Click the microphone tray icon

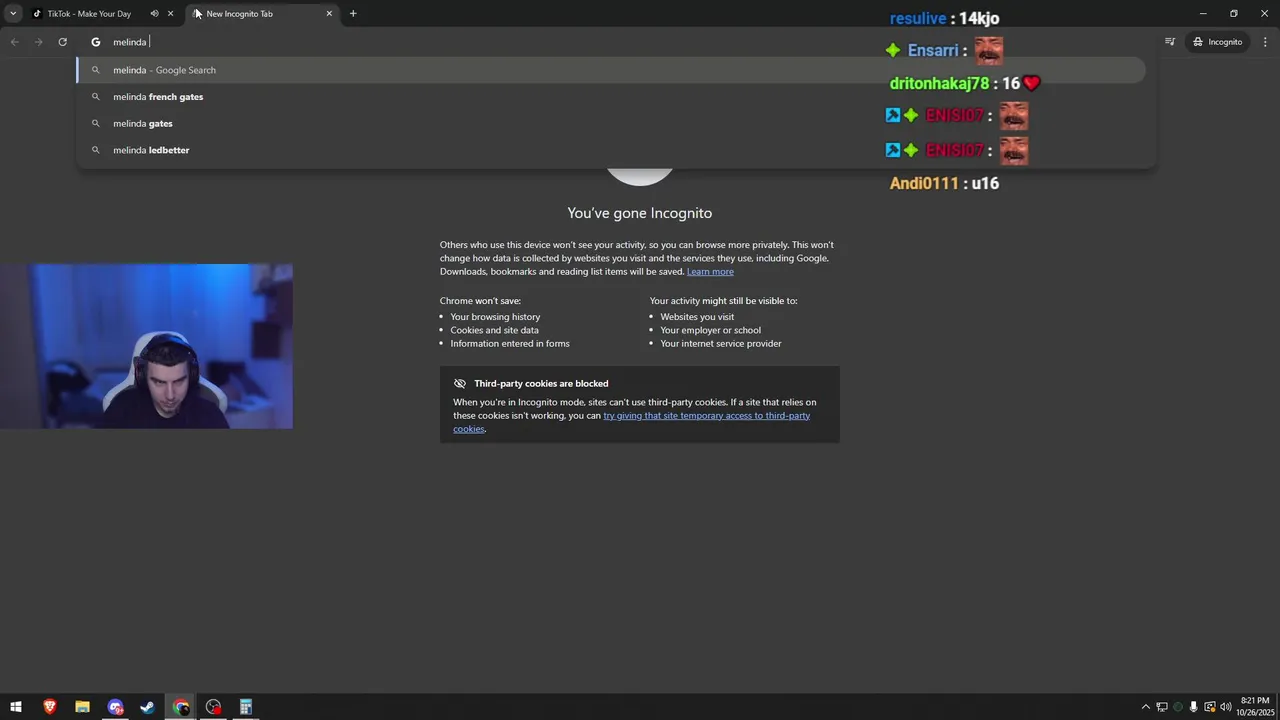(x=1193, y=707)
